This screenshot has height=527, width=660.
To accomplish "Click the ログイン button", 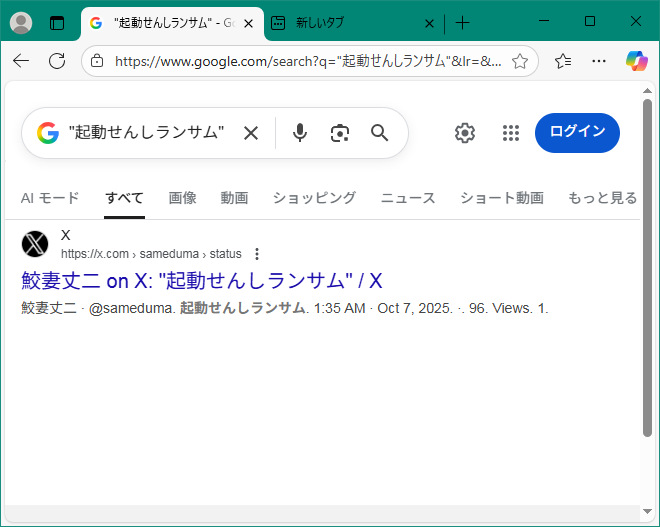I will point(577,133).
